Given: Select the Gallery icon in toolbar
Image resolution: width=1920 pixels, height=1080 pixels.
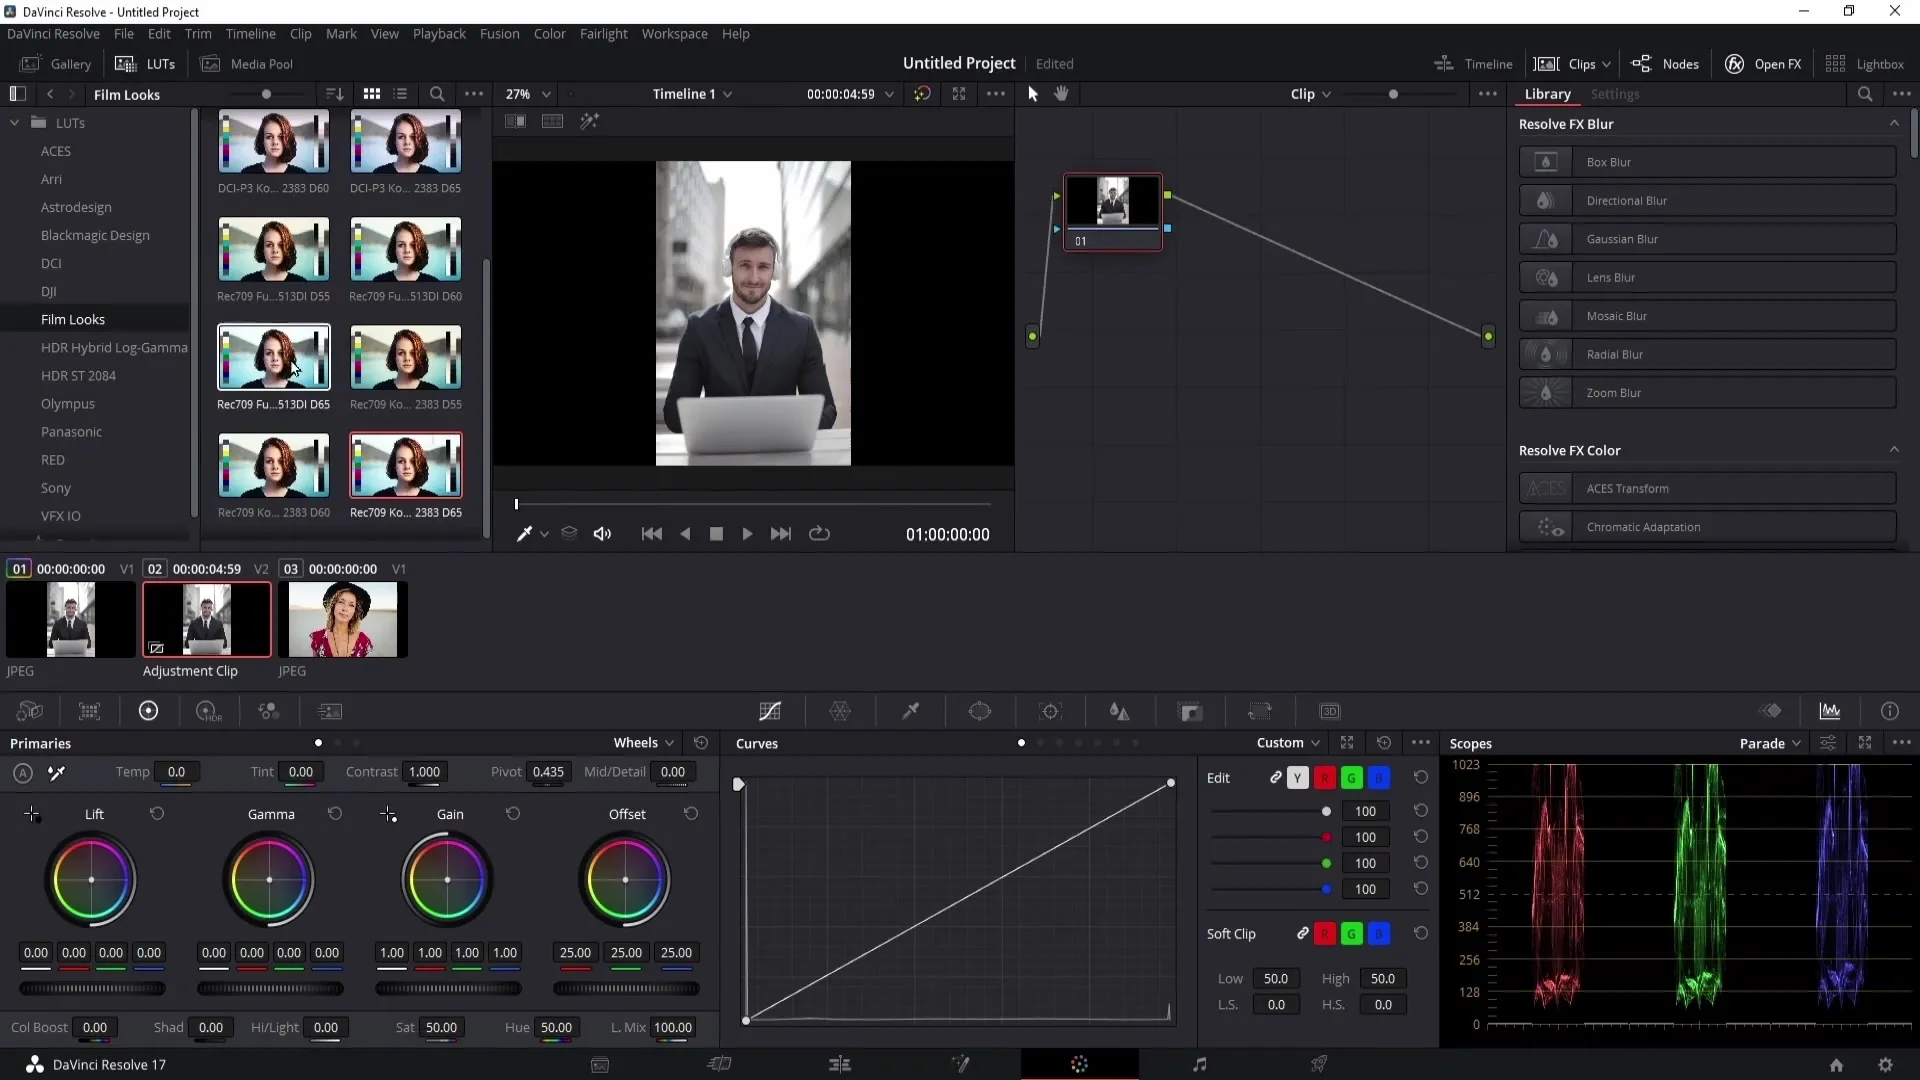Looking at the screenshot, I should pos(28,63).
